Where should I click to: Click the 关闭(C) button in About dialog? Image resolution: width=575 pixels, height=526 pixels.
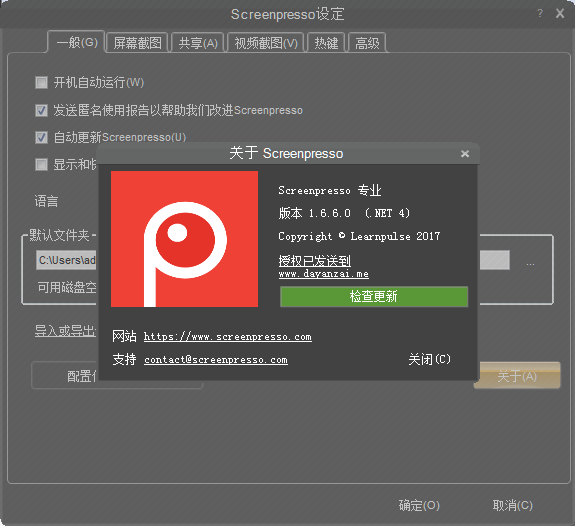coord(429,359)
